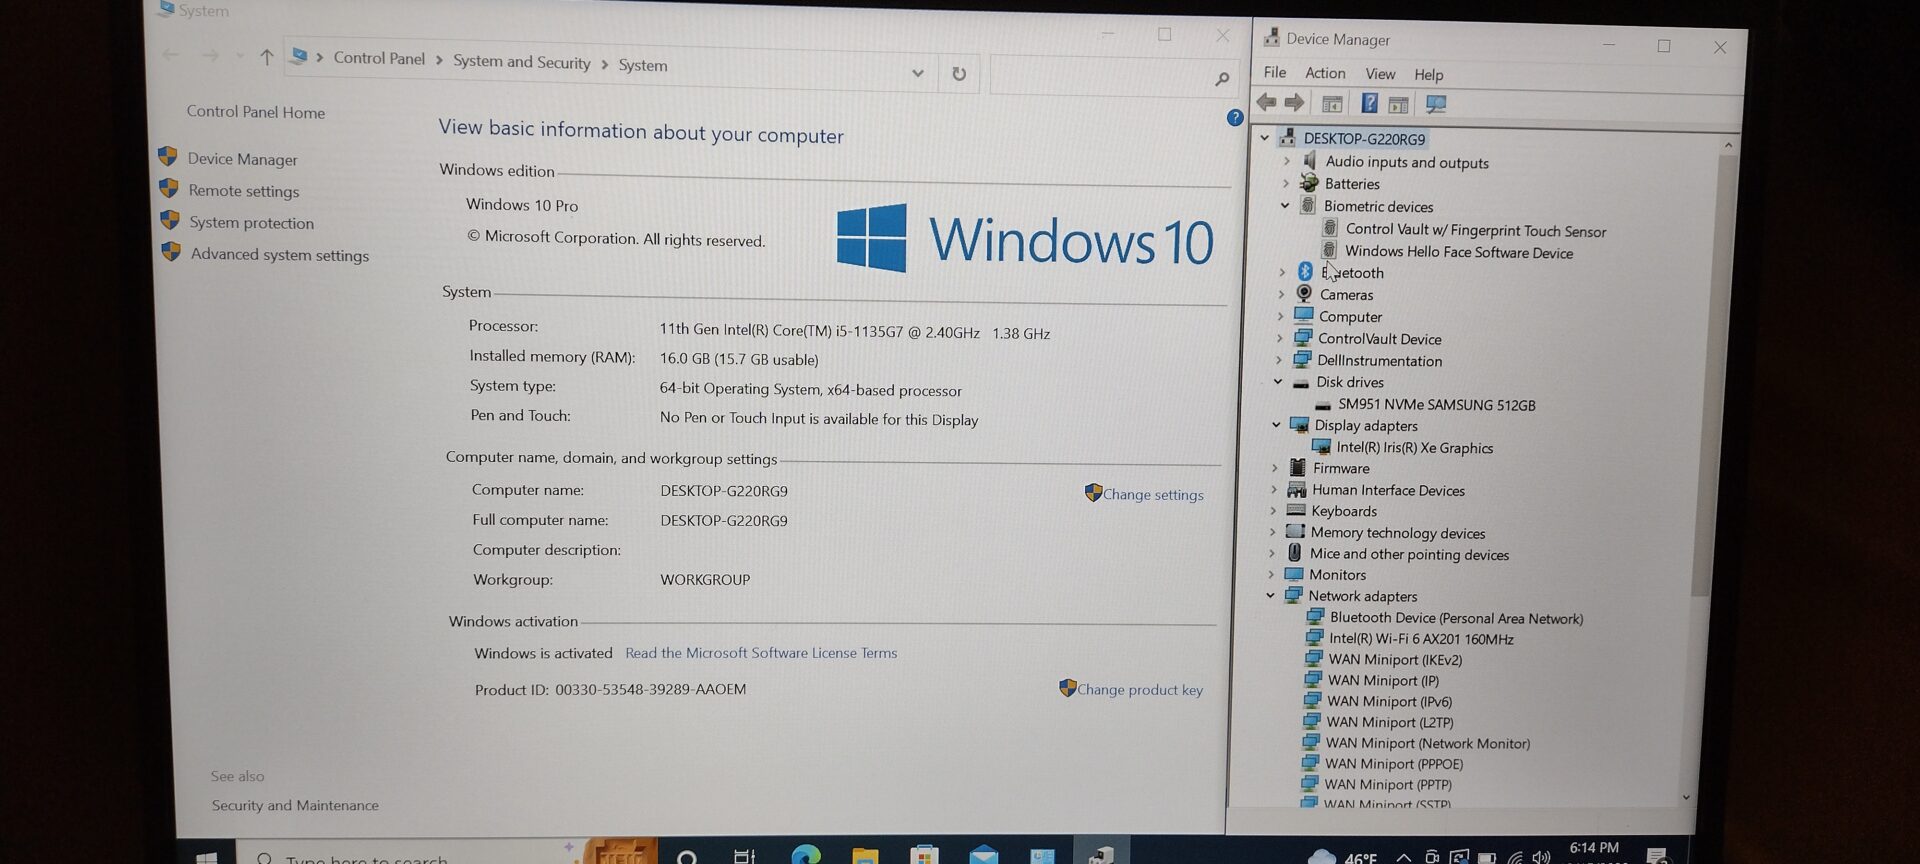The height and width of the screenshot is (864, 1920).
Task: Open Microsoft Edge from the taskbar
Action: [x=806, y=856]
